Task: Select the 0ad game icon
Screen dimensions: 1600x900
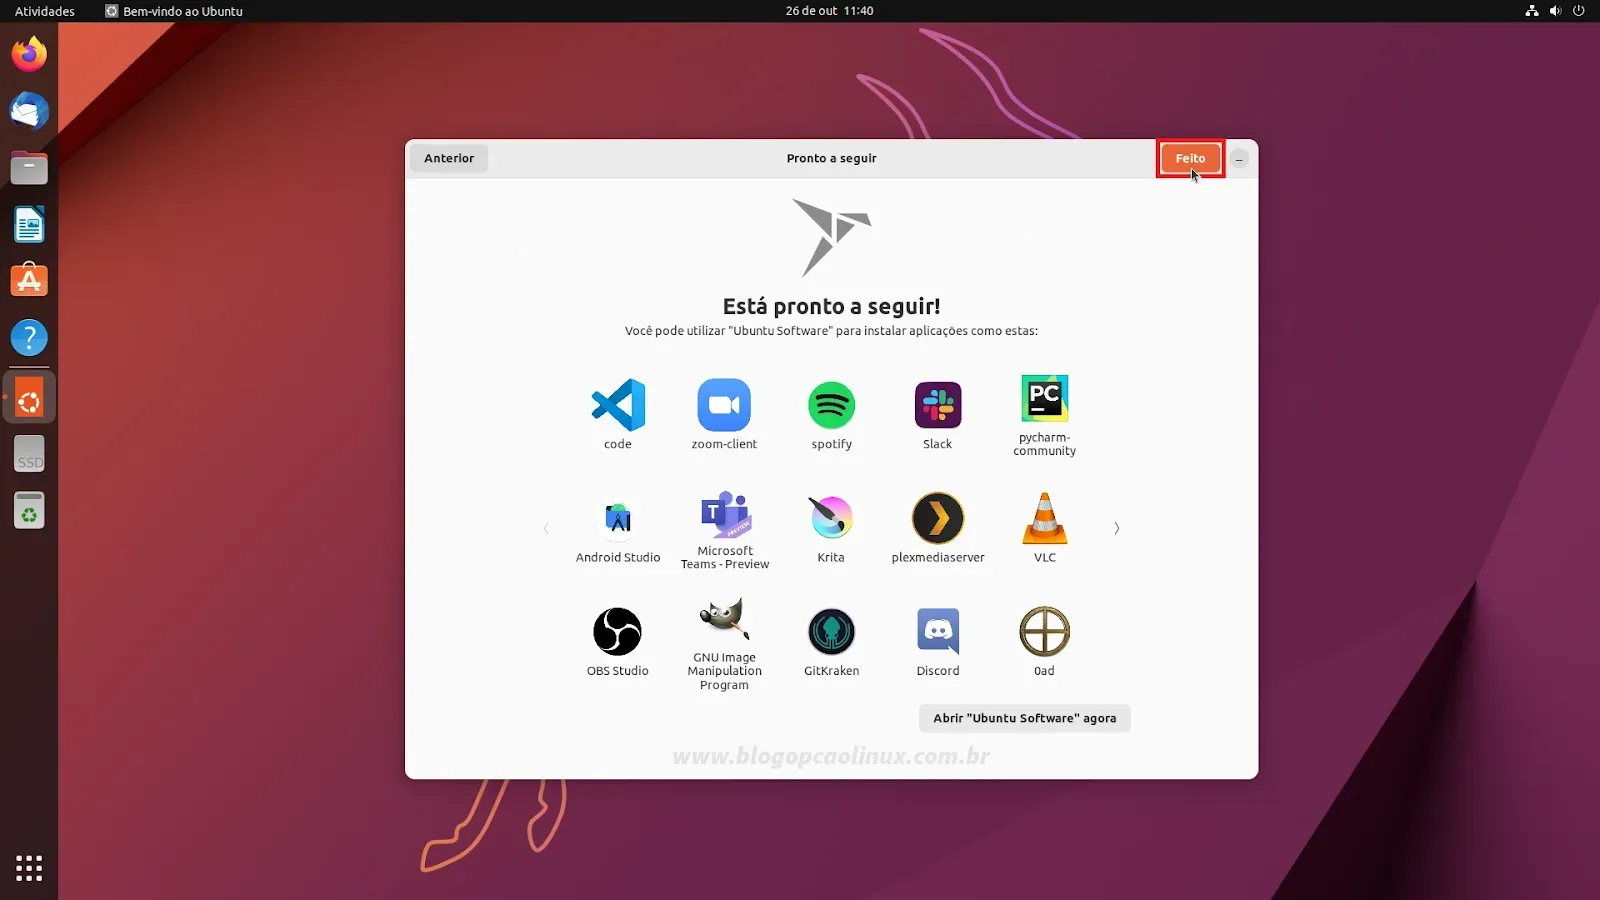Action: tap(1044, 631)
